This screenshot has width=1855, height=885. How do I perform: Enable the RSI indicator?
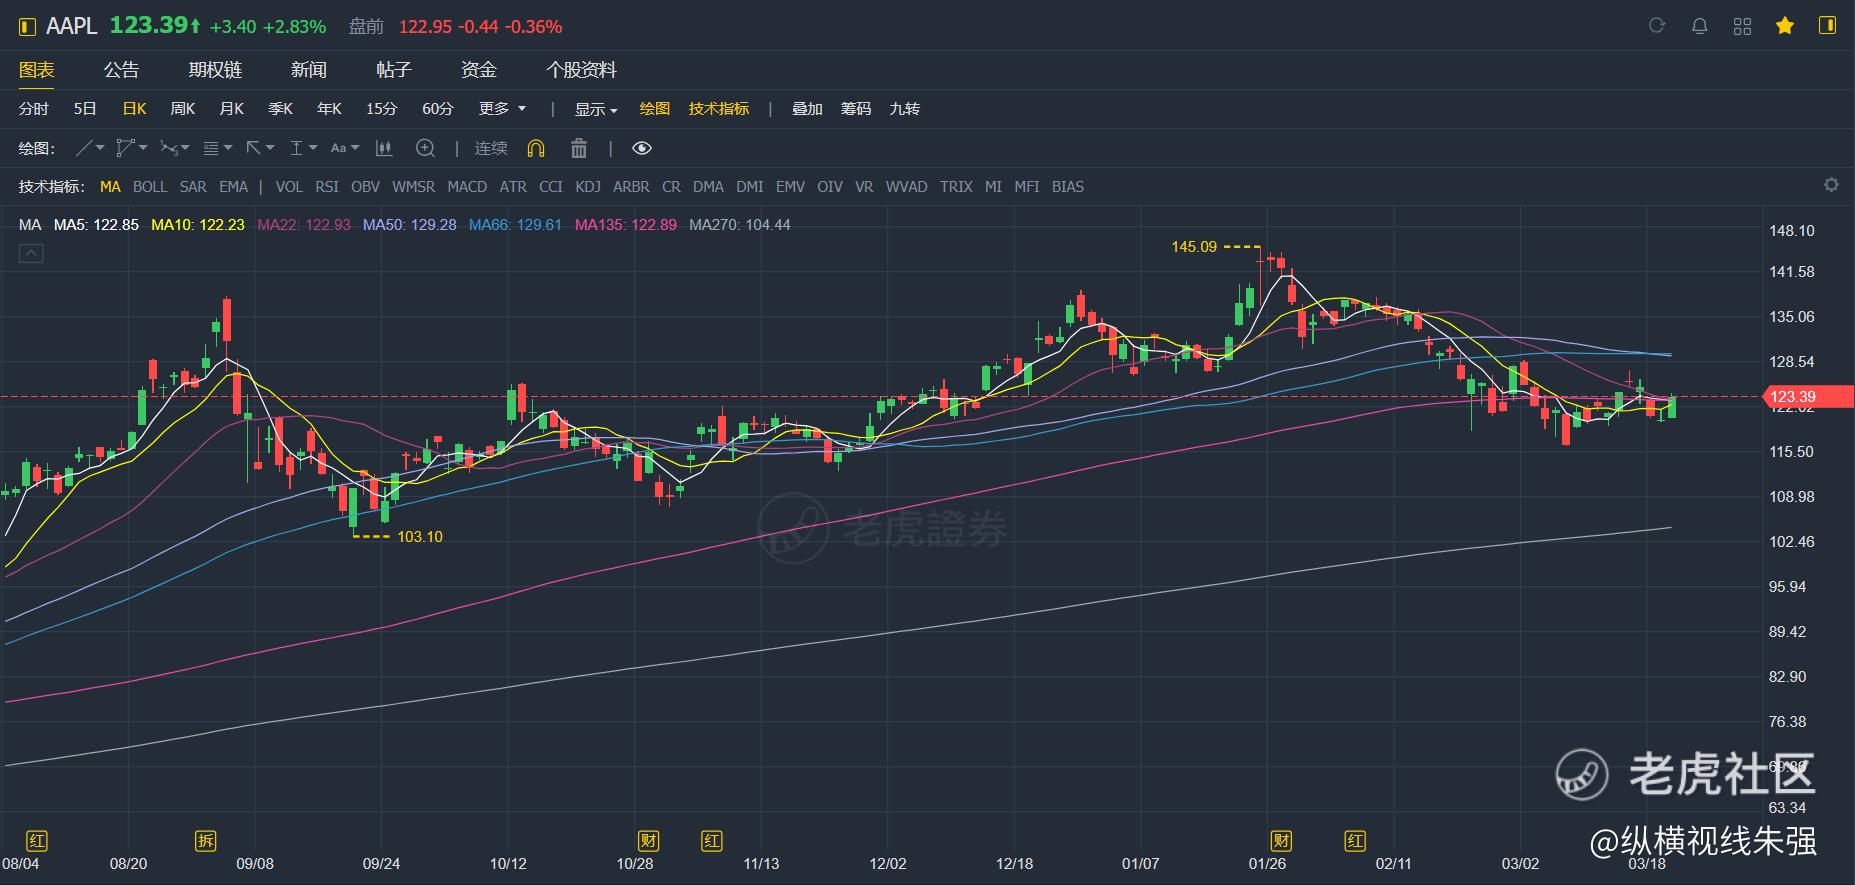pos(327,186)
